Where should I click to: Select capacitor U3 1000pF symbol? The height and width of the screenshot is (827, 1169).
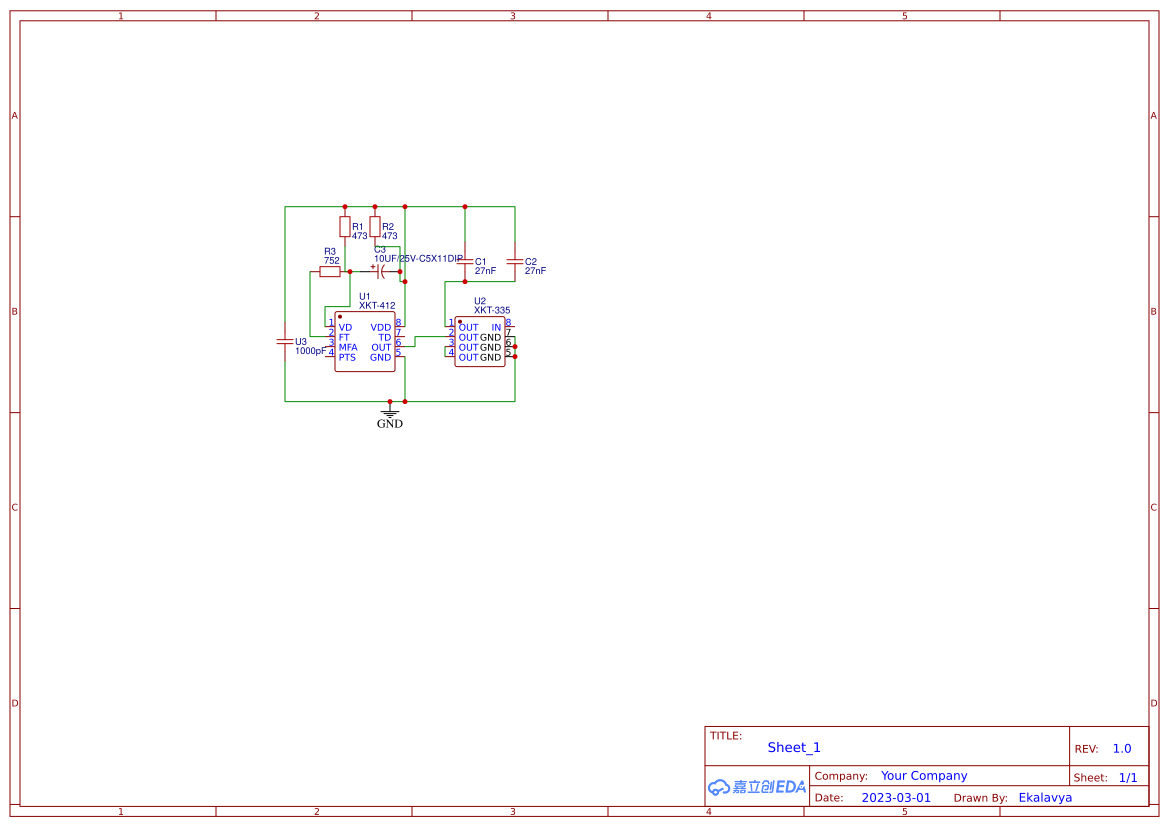284,341
